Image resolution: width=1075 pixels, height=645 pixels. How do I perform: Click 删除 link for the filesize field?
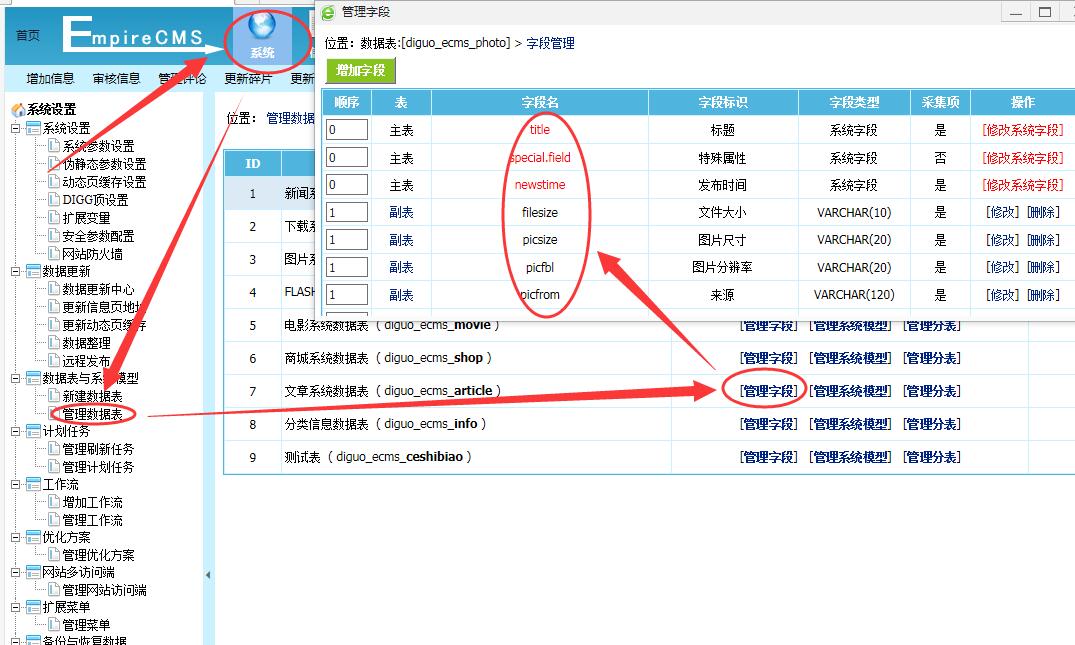(1043, 213)
